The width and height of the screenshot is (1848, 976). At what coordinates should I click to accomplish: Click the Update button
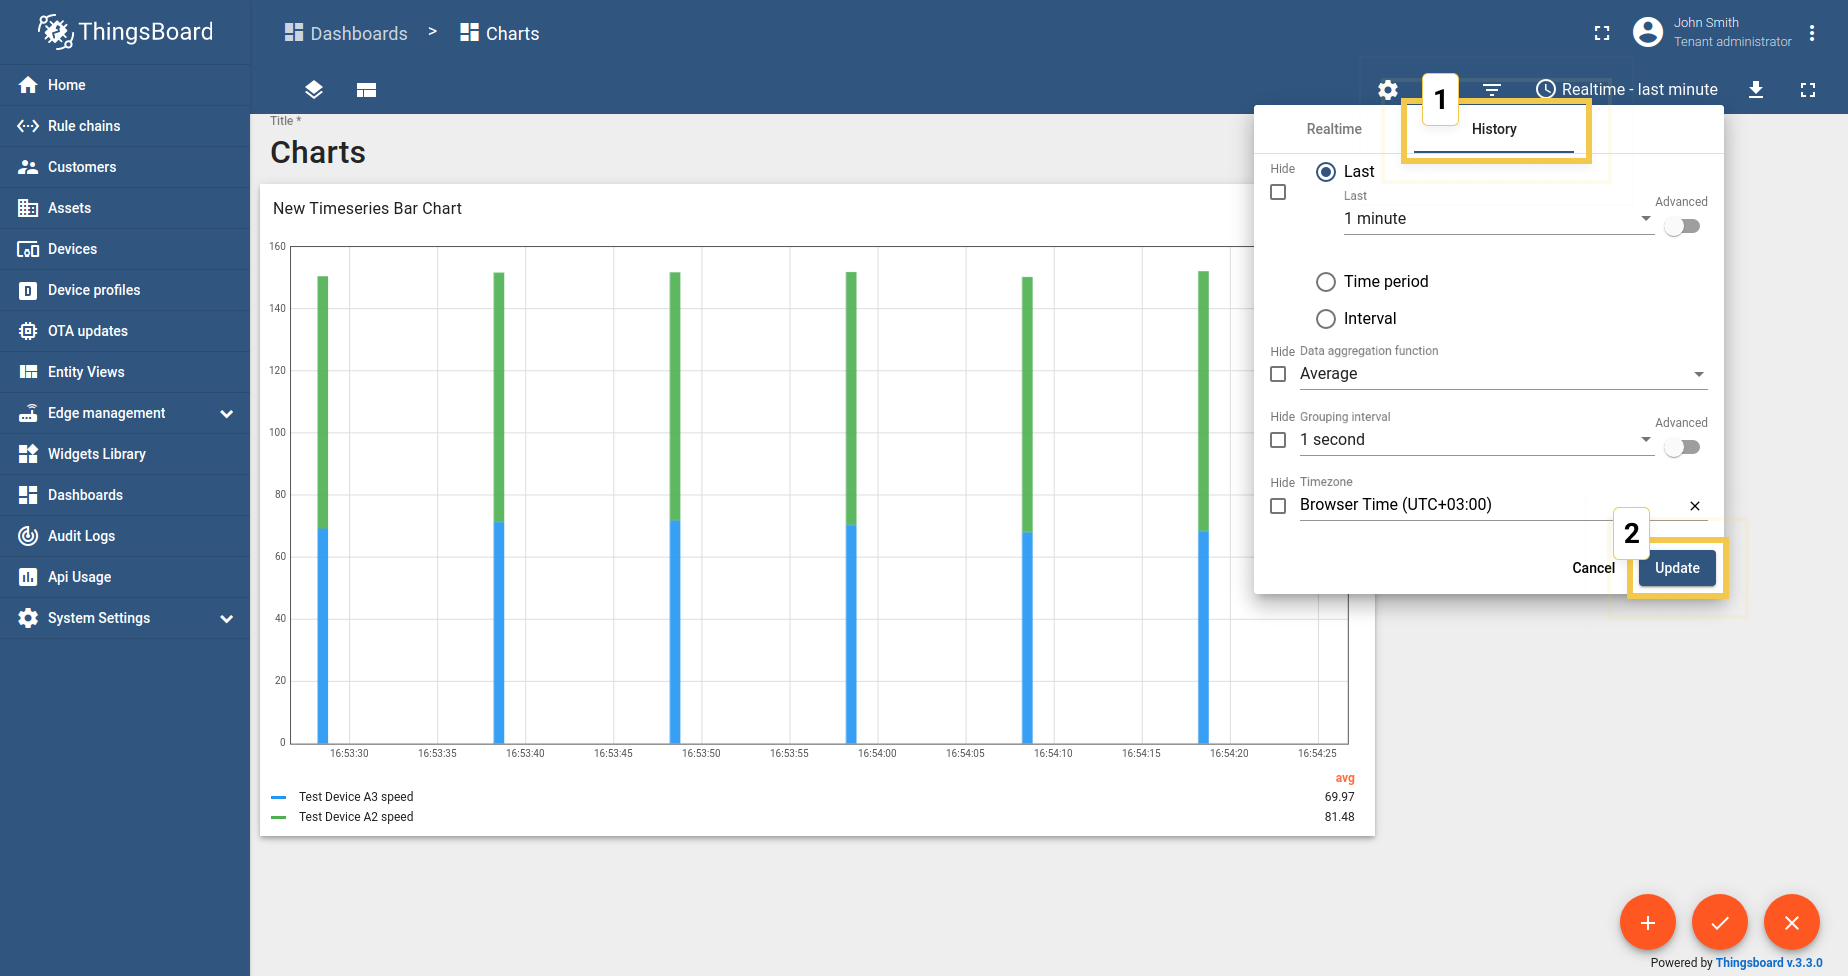coord(1677,568)
